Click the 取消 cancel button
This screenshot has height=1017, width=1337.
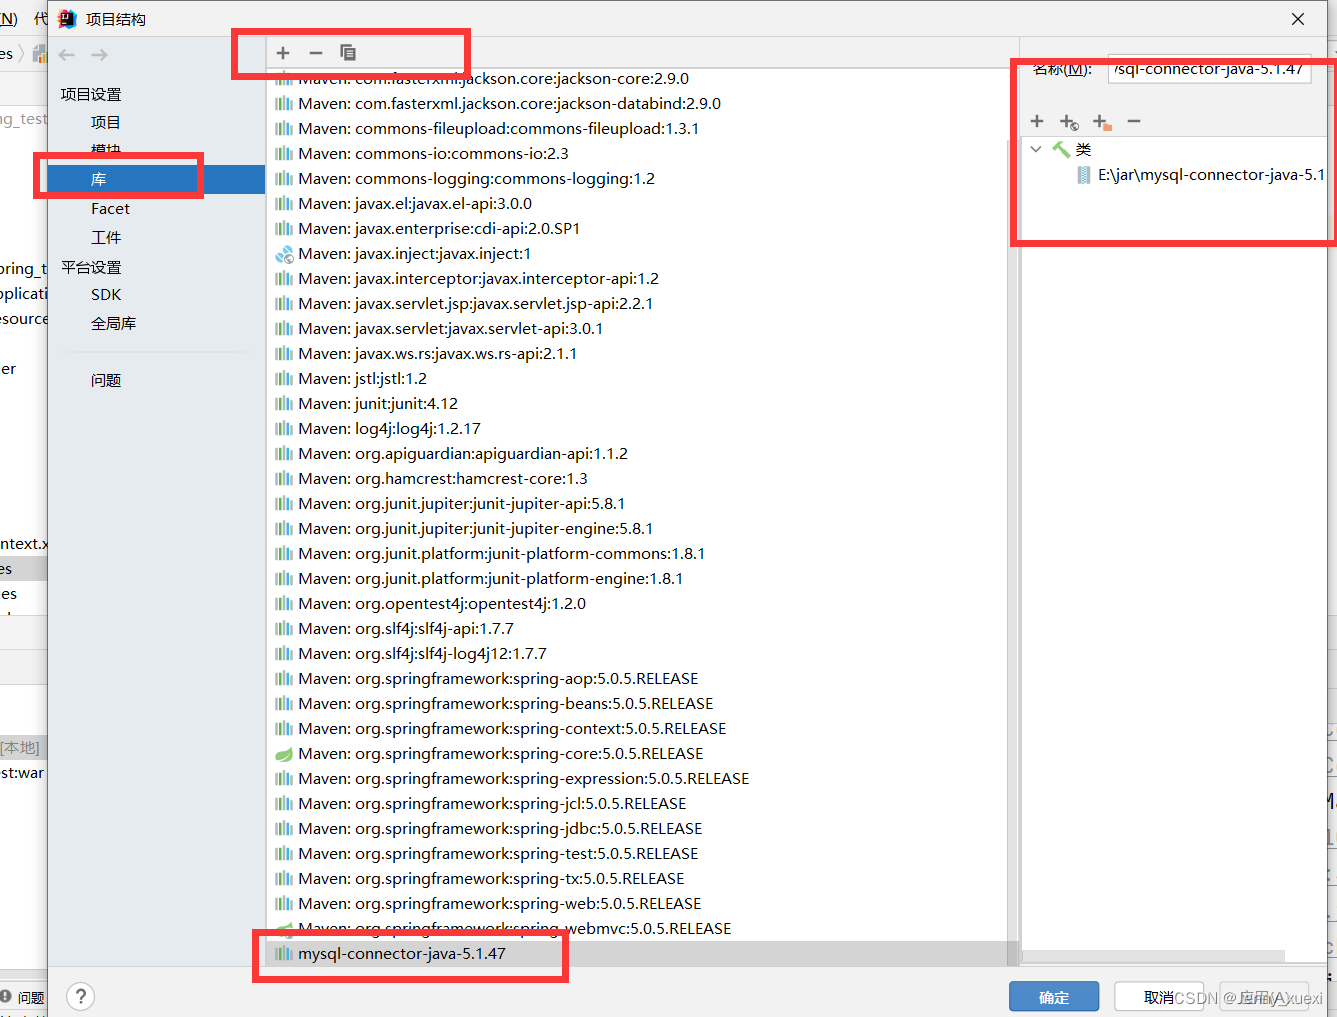(x=1159, y=997)
